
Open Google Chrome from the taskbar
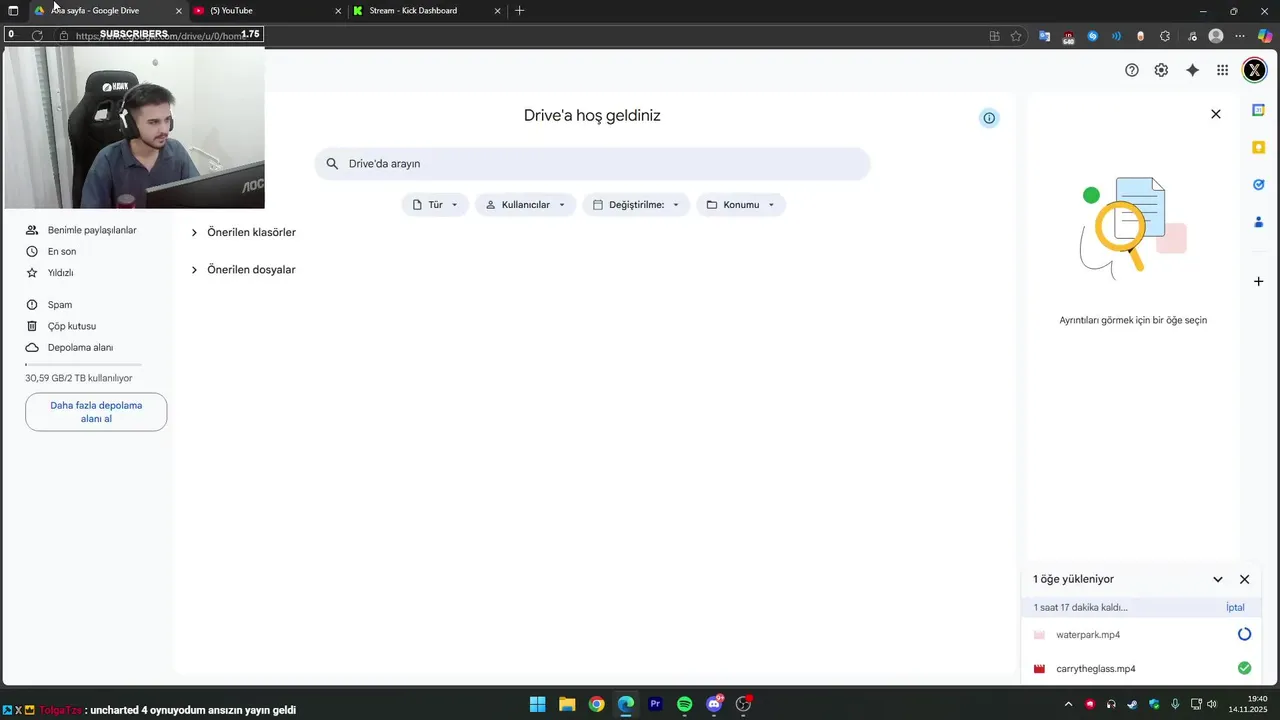(596, 704)
